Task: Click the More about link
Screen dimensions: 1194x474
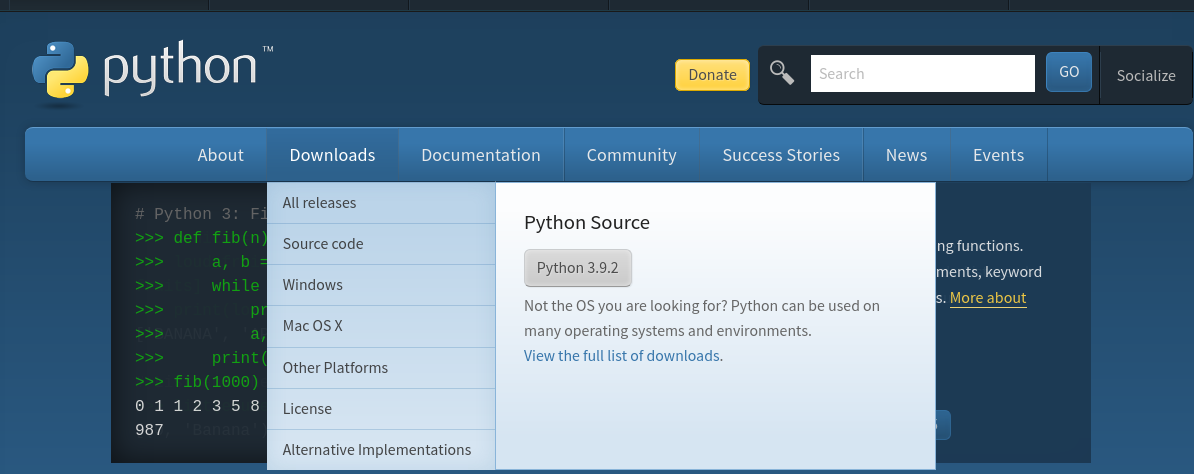Action: [988, 298]
